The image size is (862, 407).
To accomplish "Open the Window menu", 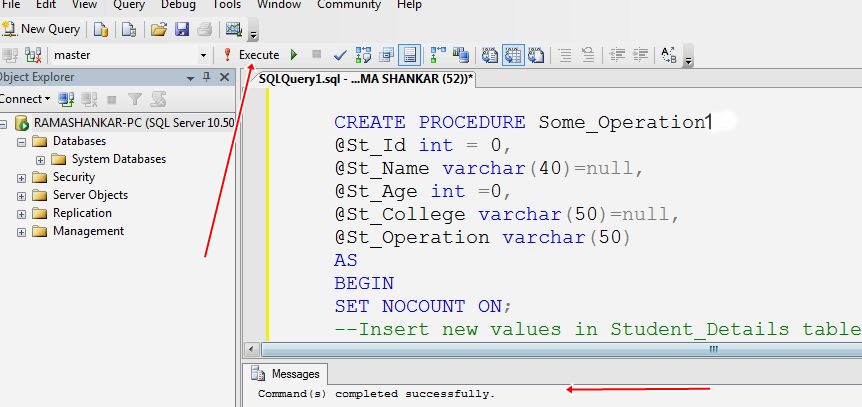I will point(279,5).
